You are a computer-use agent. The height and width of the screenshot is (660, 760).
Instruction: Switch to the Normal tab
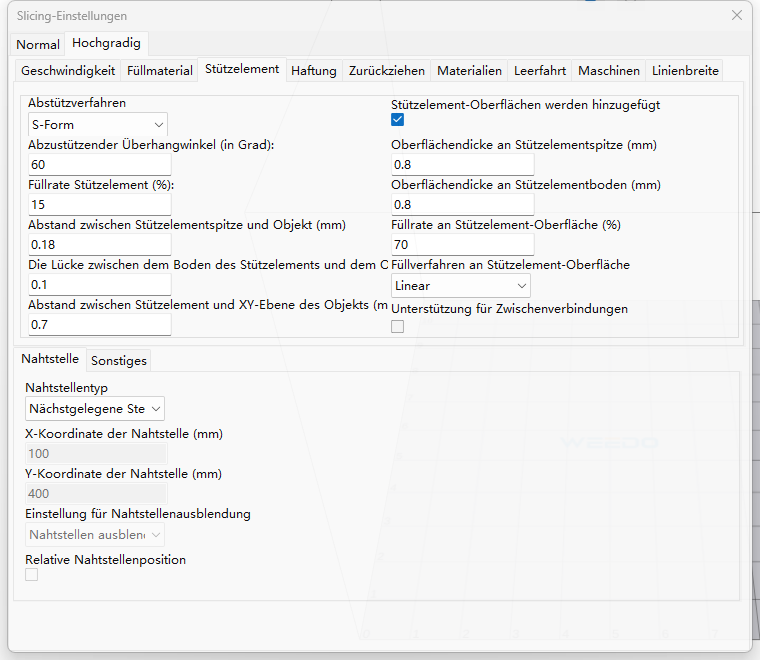[x=38, y=45]
